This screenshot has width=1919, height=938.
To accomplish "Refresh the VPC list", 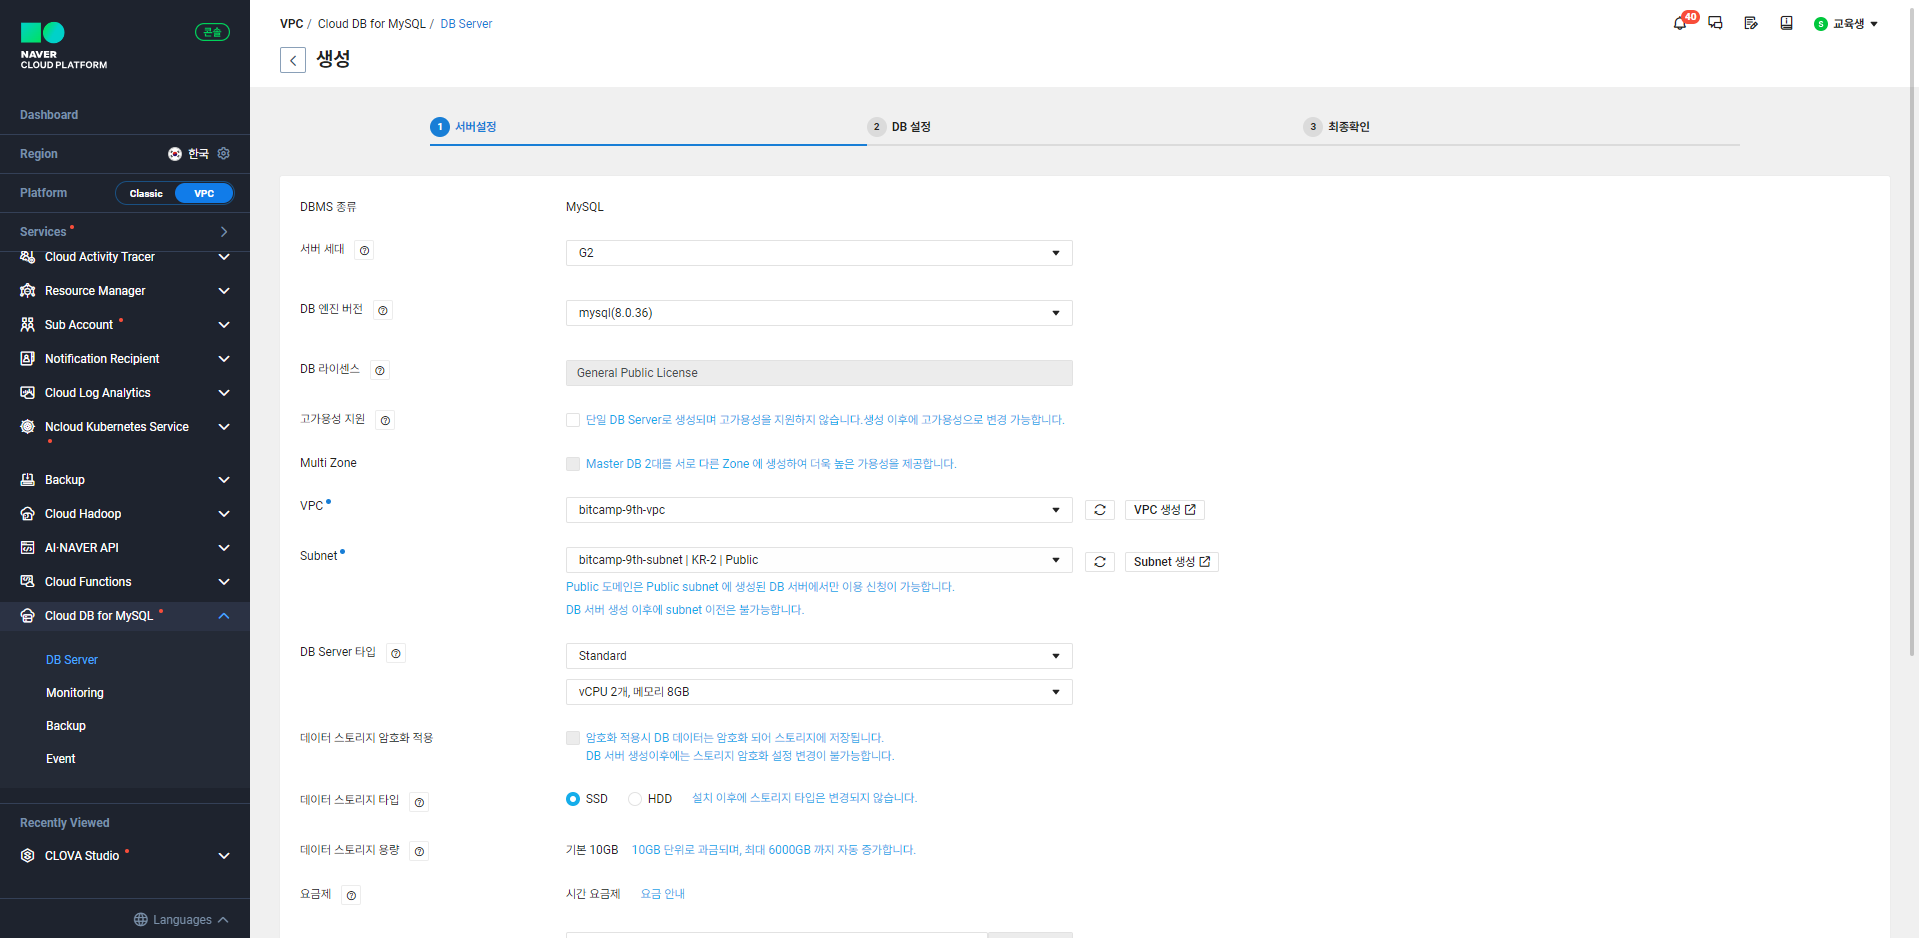I will 1100,510.
